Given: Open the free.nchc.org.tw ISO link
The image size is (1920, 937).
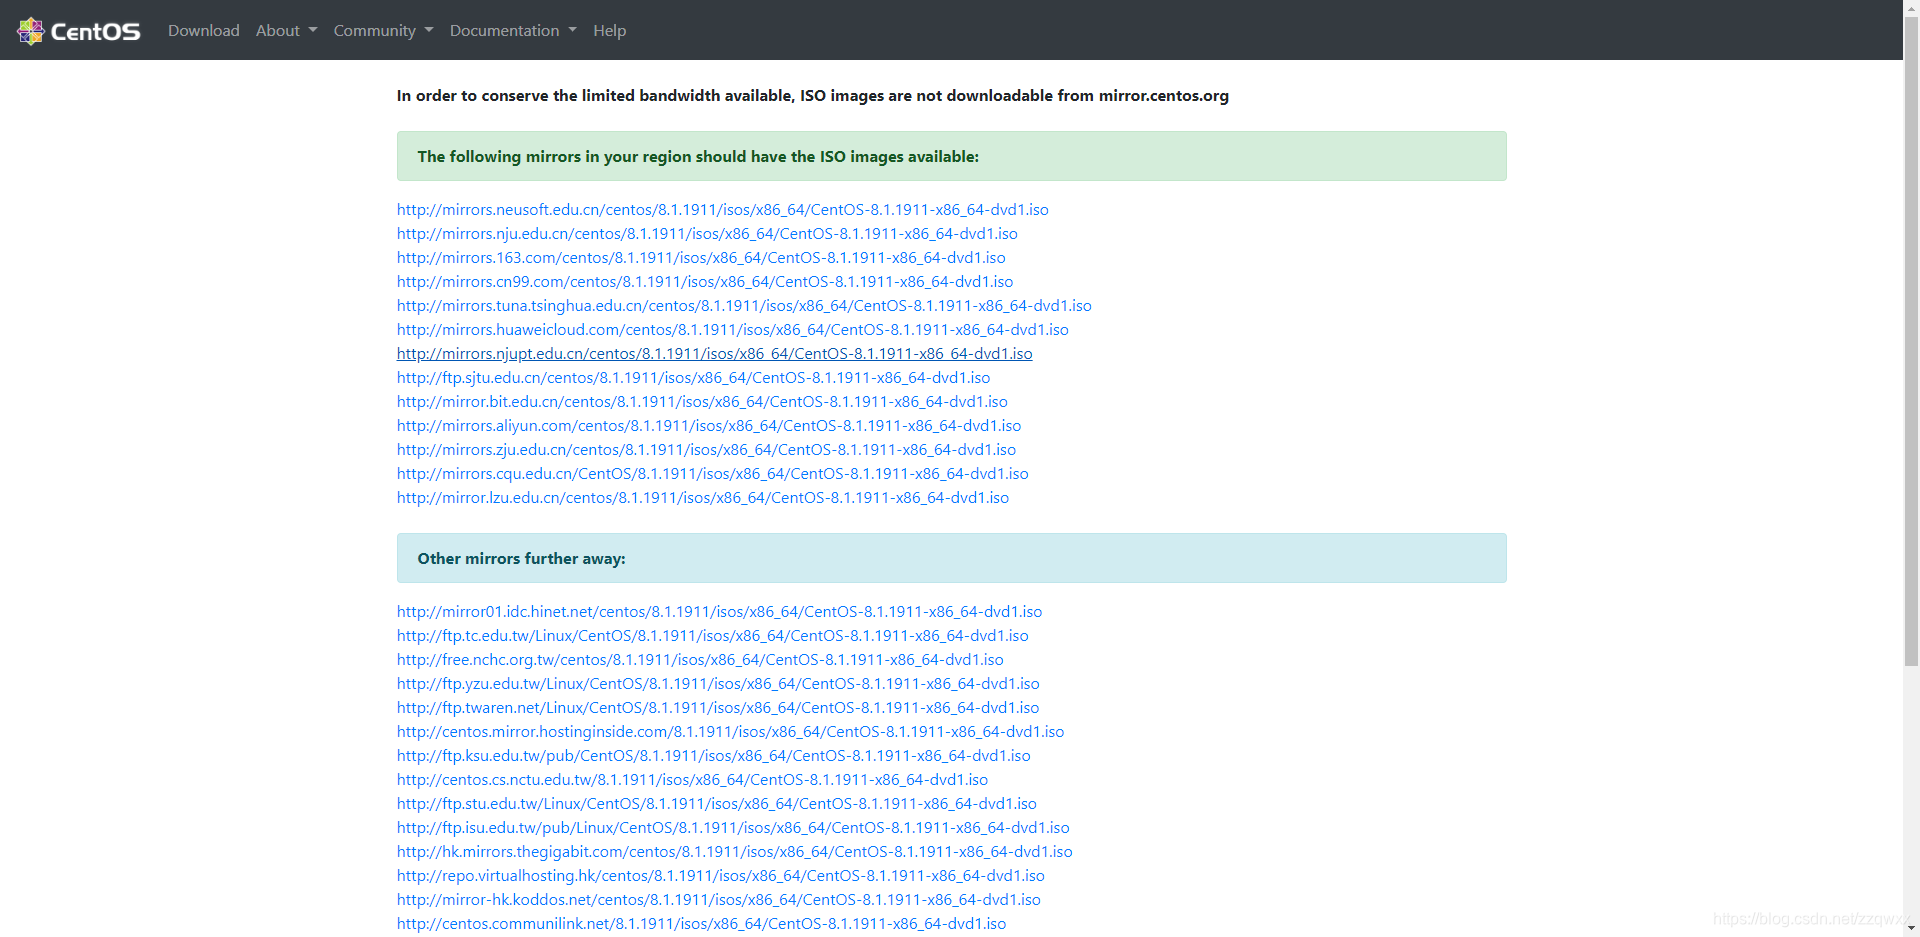Looking at the screenshot, I should [x=700, y=660].
